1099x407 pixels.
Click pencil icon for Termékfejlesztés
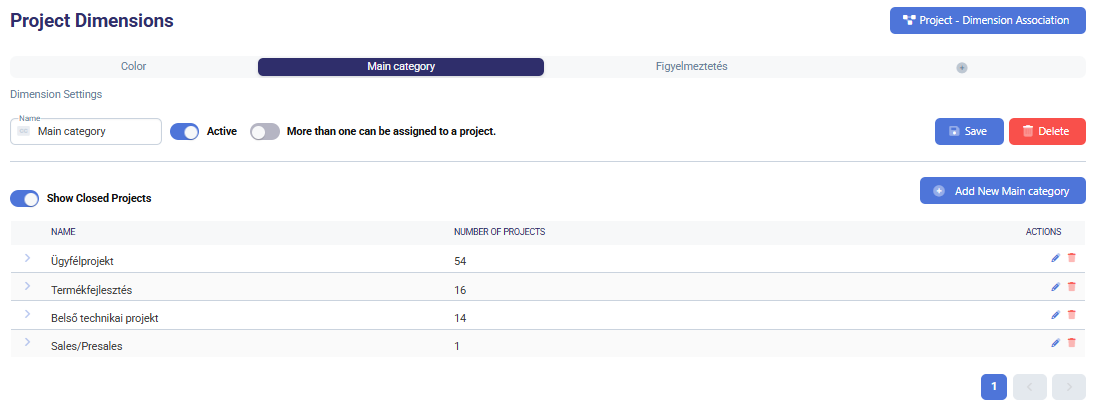1055,287
